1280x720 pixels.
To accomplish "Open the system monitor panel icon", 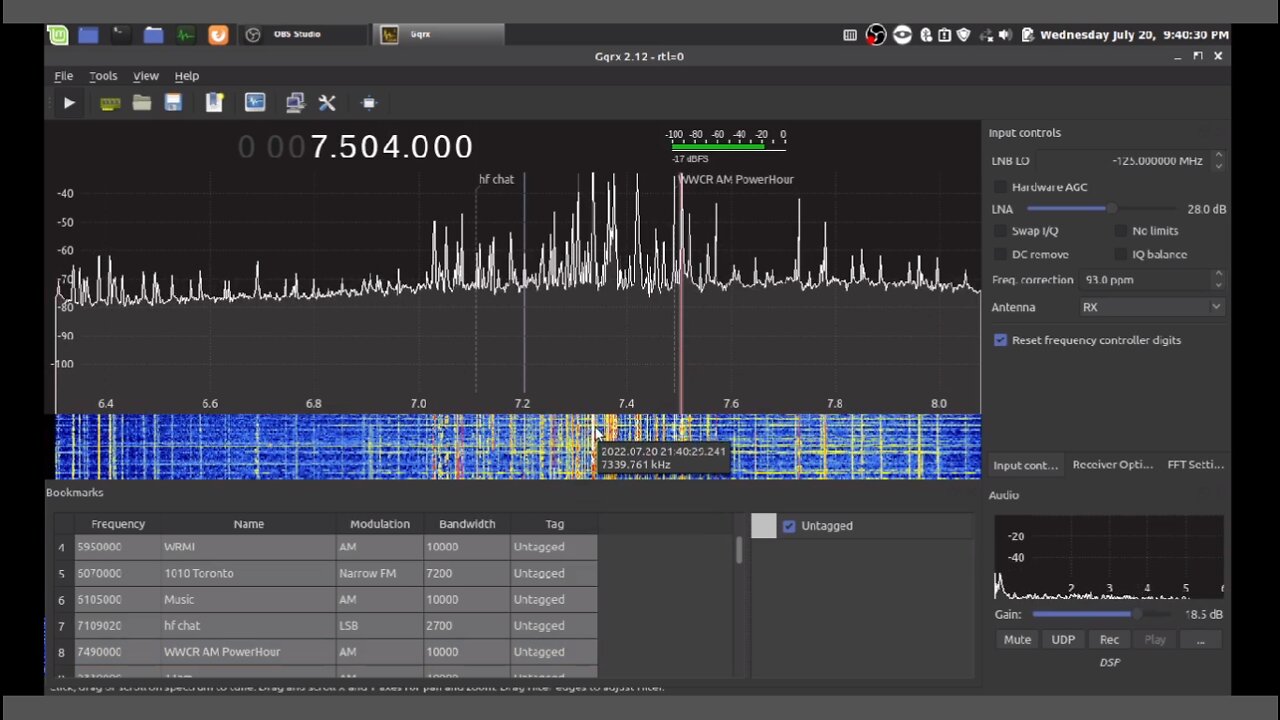I will pyautogui.click(x=185, y=35).
